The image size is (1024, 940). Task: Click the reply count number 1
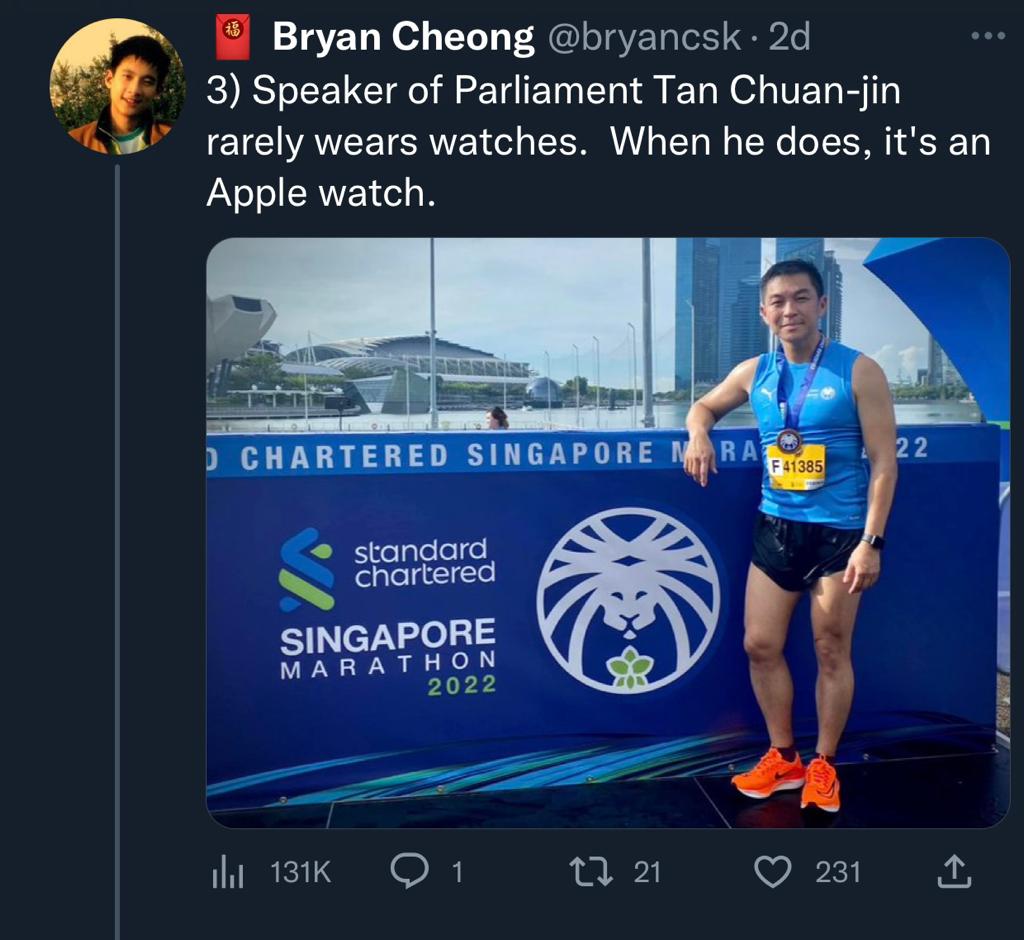pos(457,873)
